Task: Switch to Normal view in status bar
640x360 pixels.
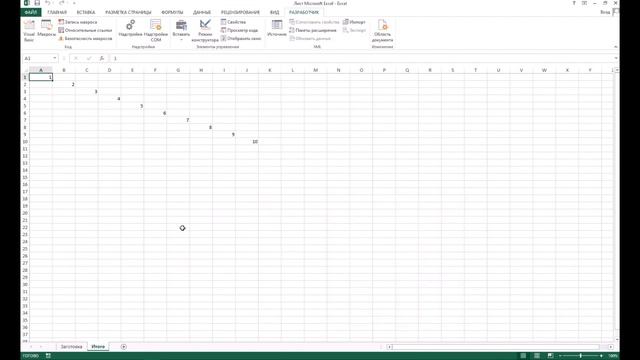Action: point(523,356)
